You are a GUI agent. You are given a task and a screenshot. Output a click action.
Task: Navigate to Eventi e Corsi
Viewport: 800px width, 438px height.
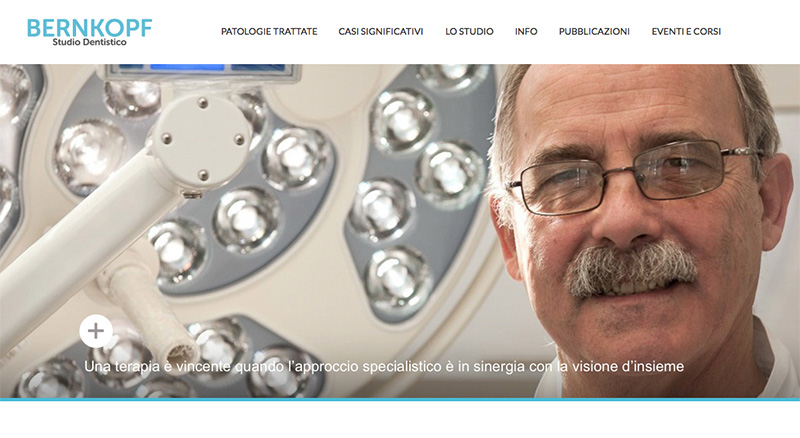(x=686, y=32)
